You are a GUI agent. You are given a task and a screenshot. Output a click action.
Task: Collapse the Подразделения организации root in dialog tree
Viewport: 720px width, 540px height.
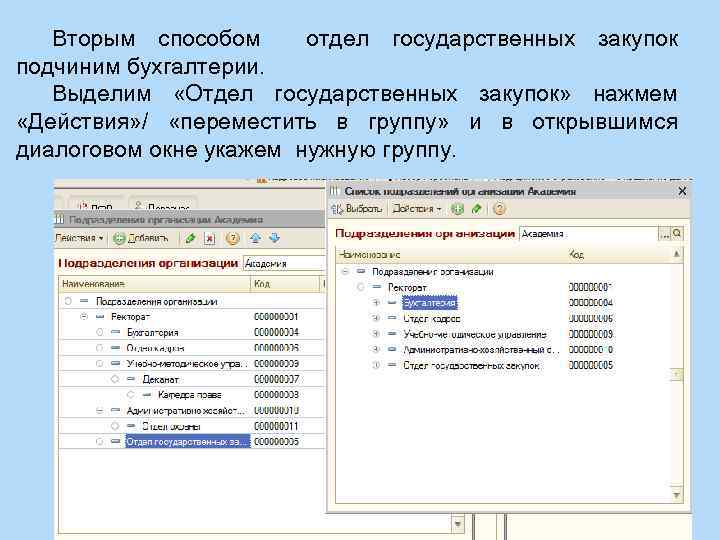[345, 272]
